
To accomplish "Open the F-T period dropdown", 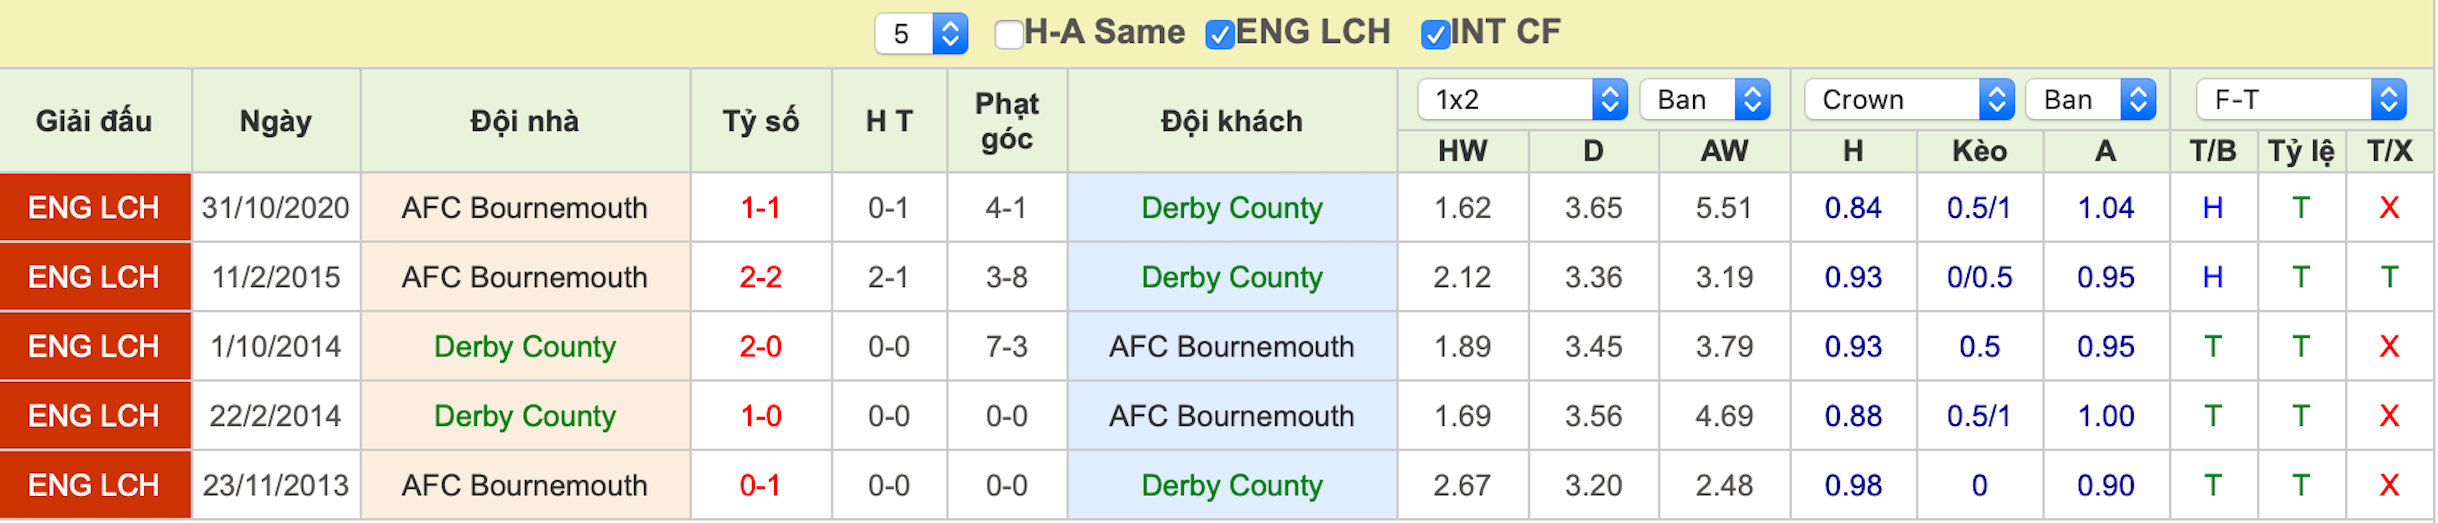I will click(2301, 99).
